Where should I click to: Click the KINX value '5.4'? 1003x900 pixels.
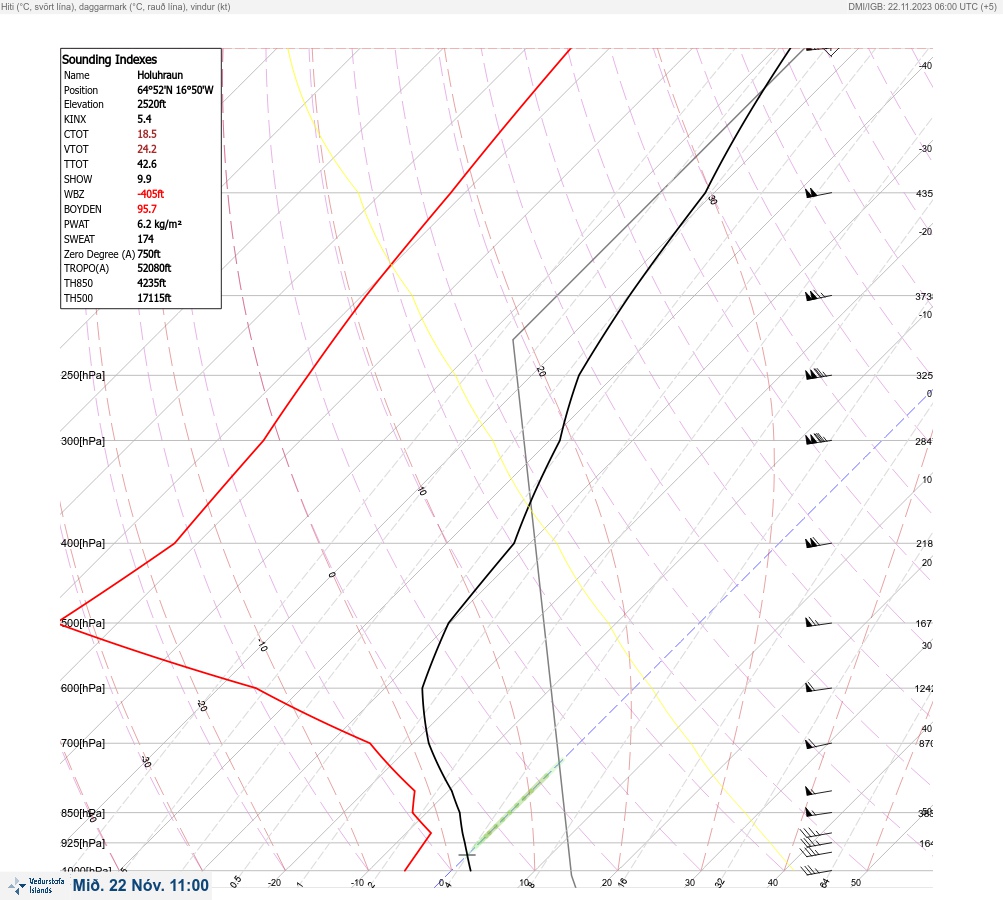[x=145, y=119]
